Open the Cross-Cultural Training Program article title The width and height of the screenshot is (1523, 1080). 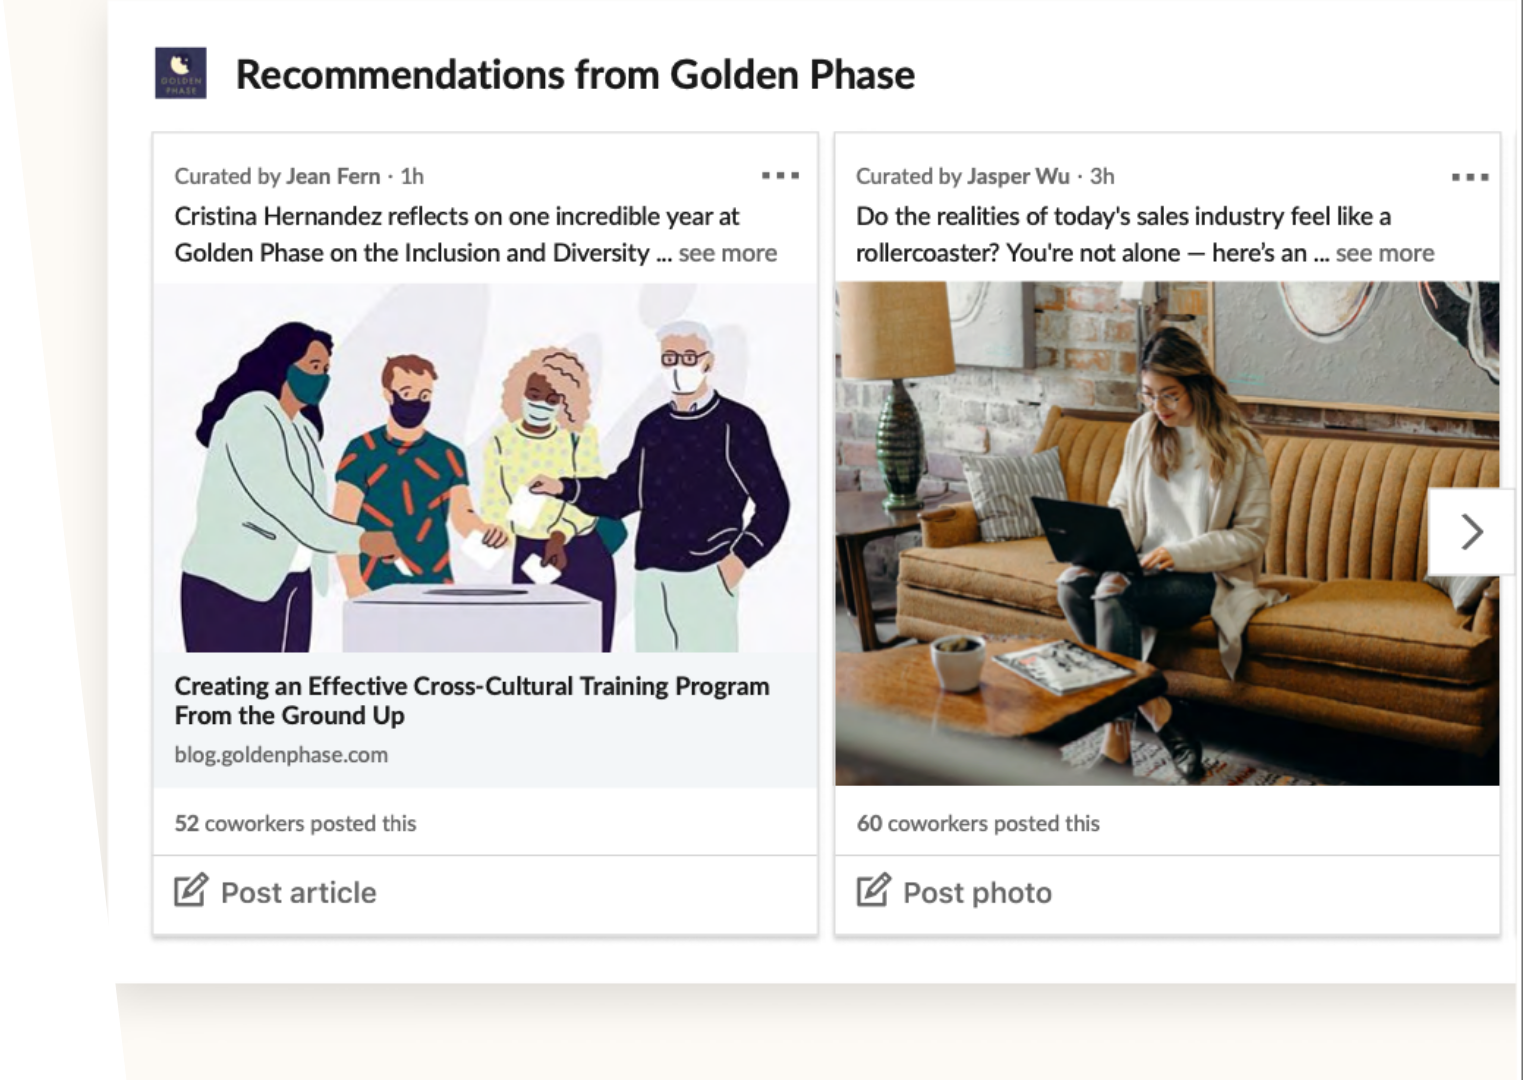[472, 700]
